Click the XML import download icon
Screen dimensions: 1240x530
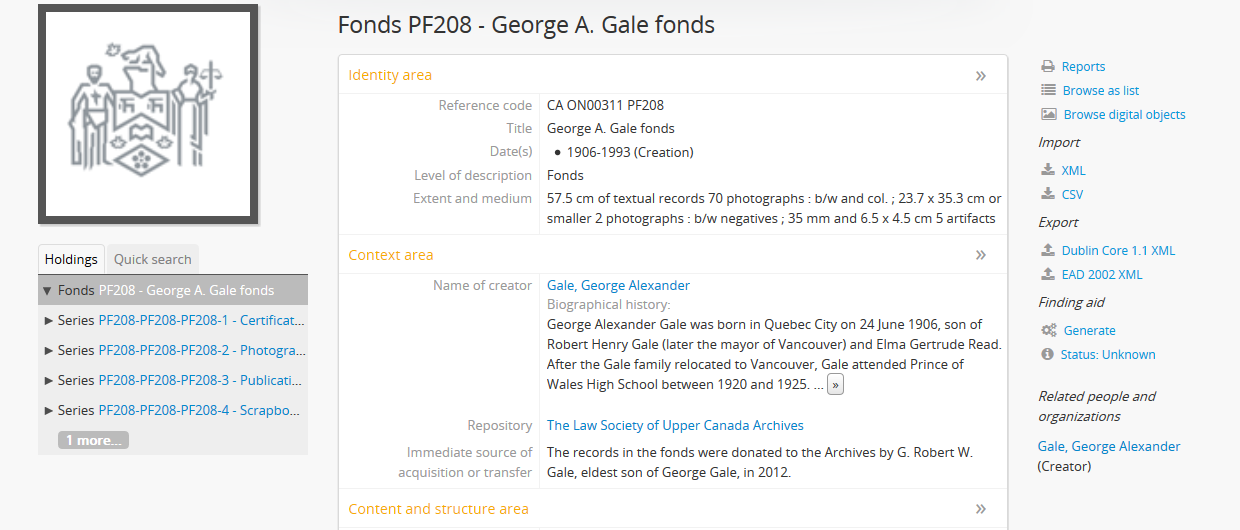(x=1048, y=171)
